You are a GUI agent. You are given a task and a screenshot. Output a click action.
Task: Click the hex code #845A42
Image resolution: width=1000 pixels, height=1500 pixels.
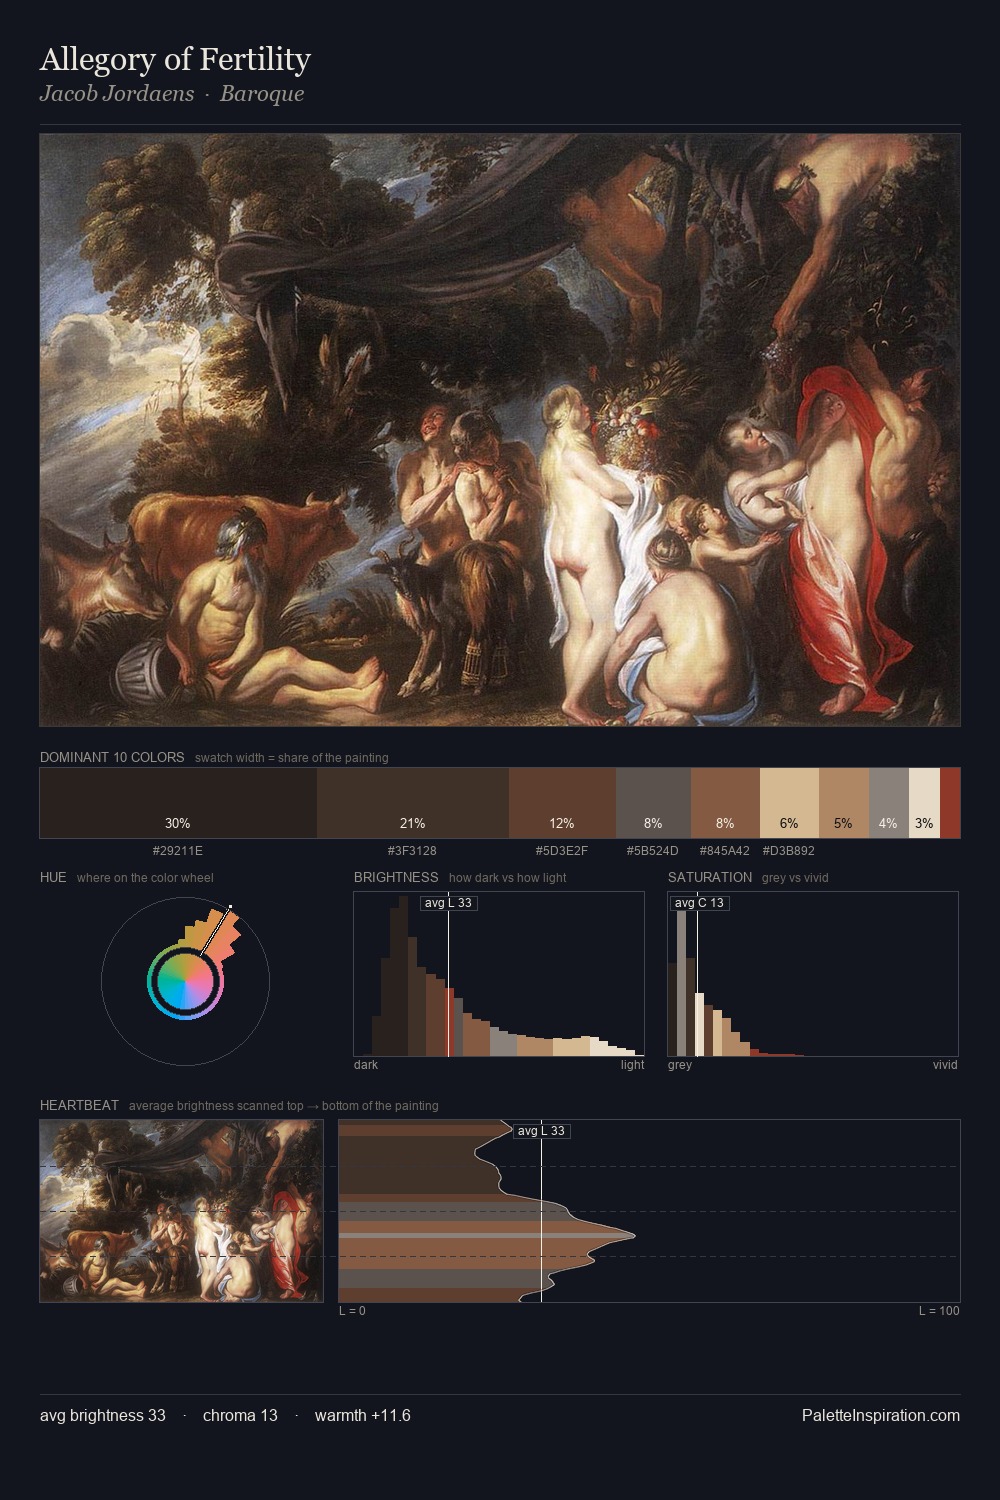click(x=725, y=851)
